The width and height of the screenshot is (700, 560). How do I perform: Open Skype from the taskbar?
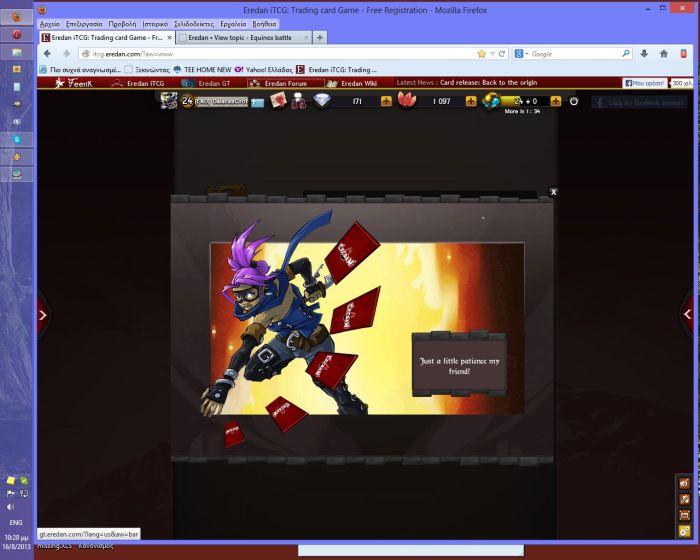pos(17,139)
